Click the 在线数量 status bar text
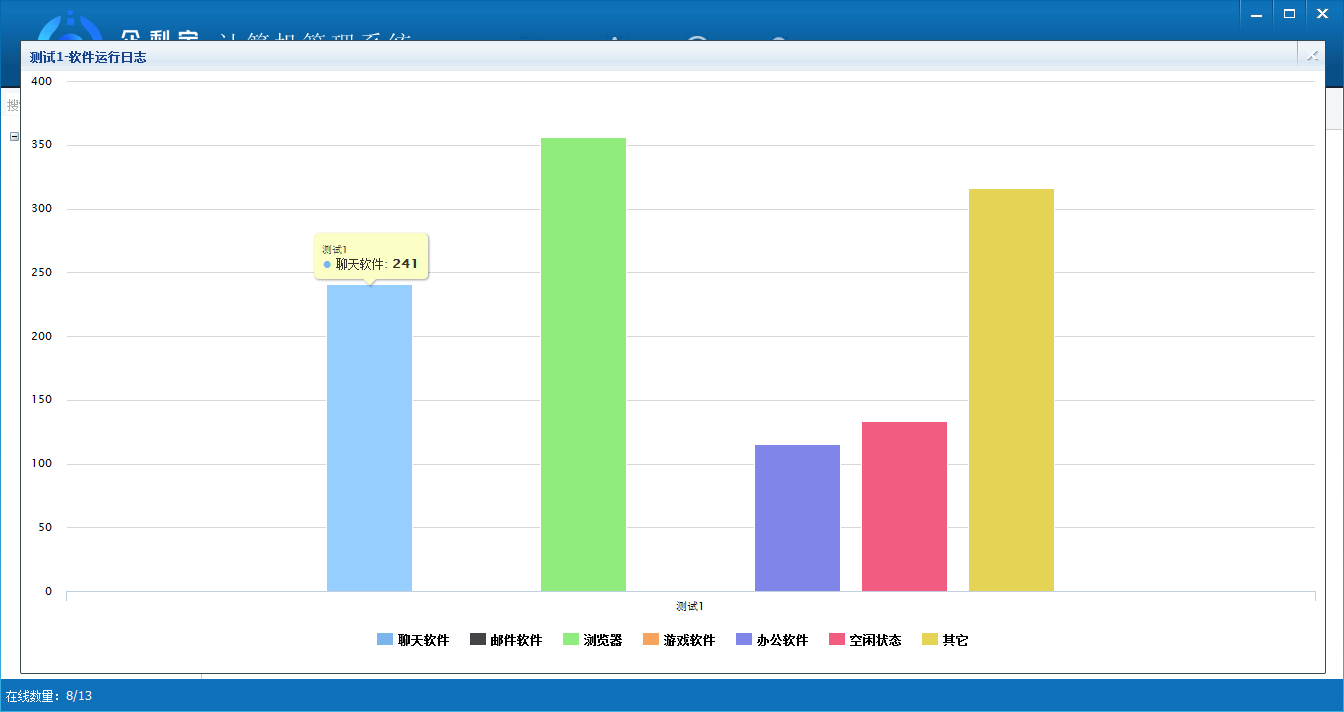This screenshot has height=712, width=1344. (49, 696)
